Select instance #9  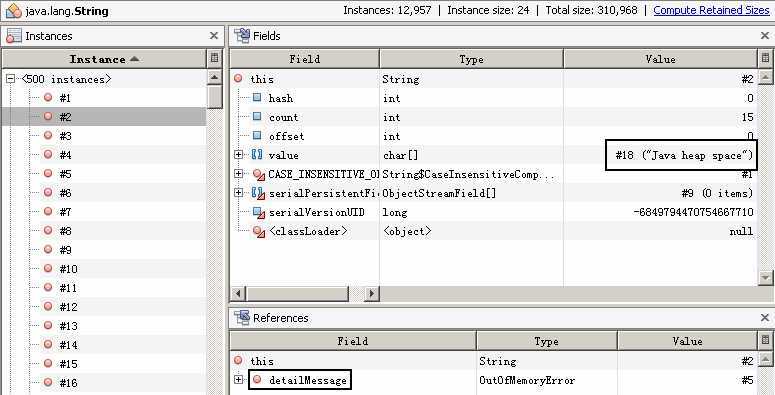(x=65, y=249)
